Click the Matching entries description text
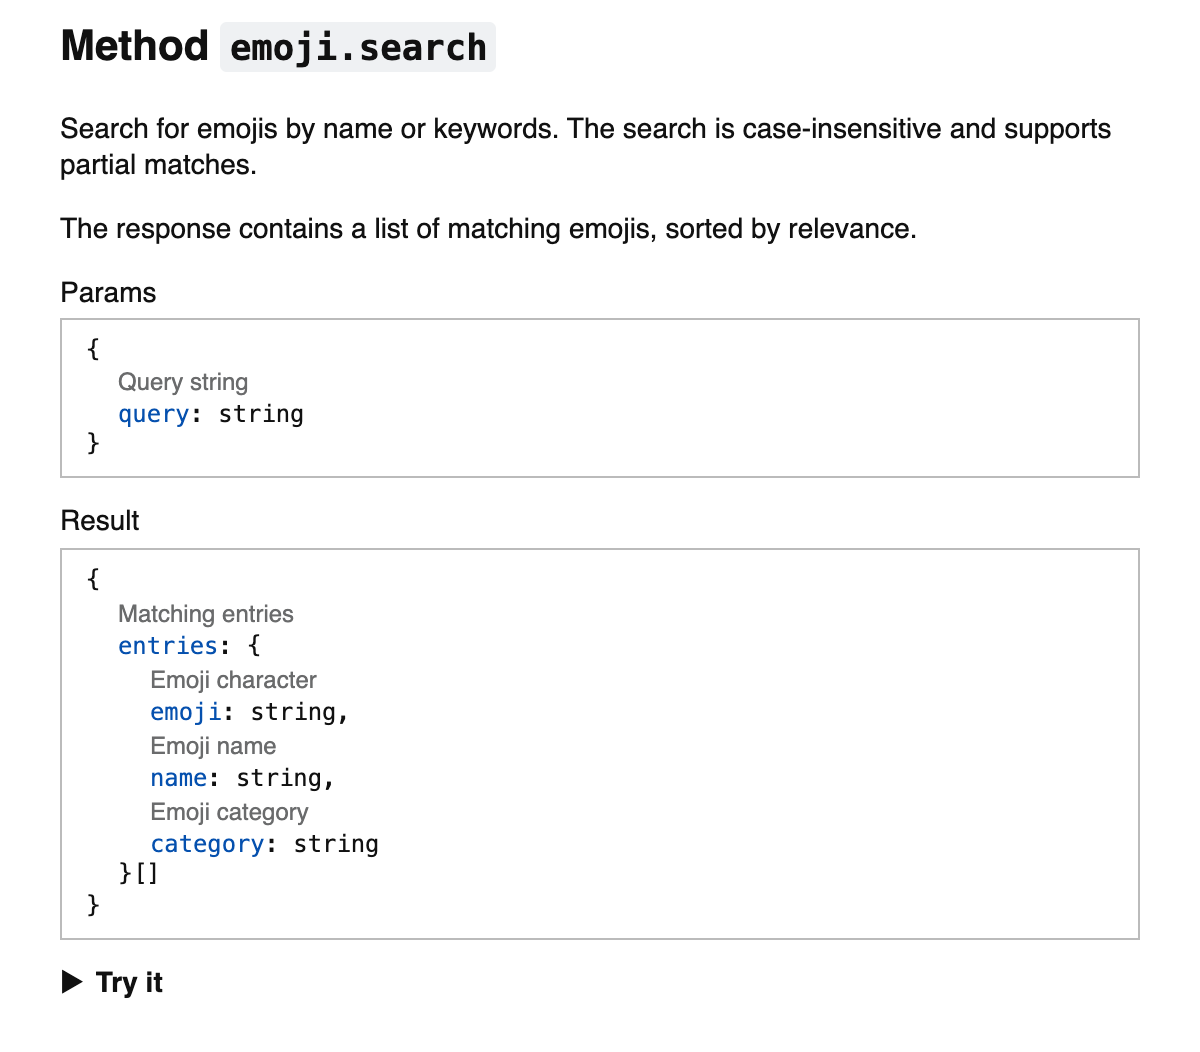The width and height of the screenshot is (1200, 1052). [x=206, y=614]
